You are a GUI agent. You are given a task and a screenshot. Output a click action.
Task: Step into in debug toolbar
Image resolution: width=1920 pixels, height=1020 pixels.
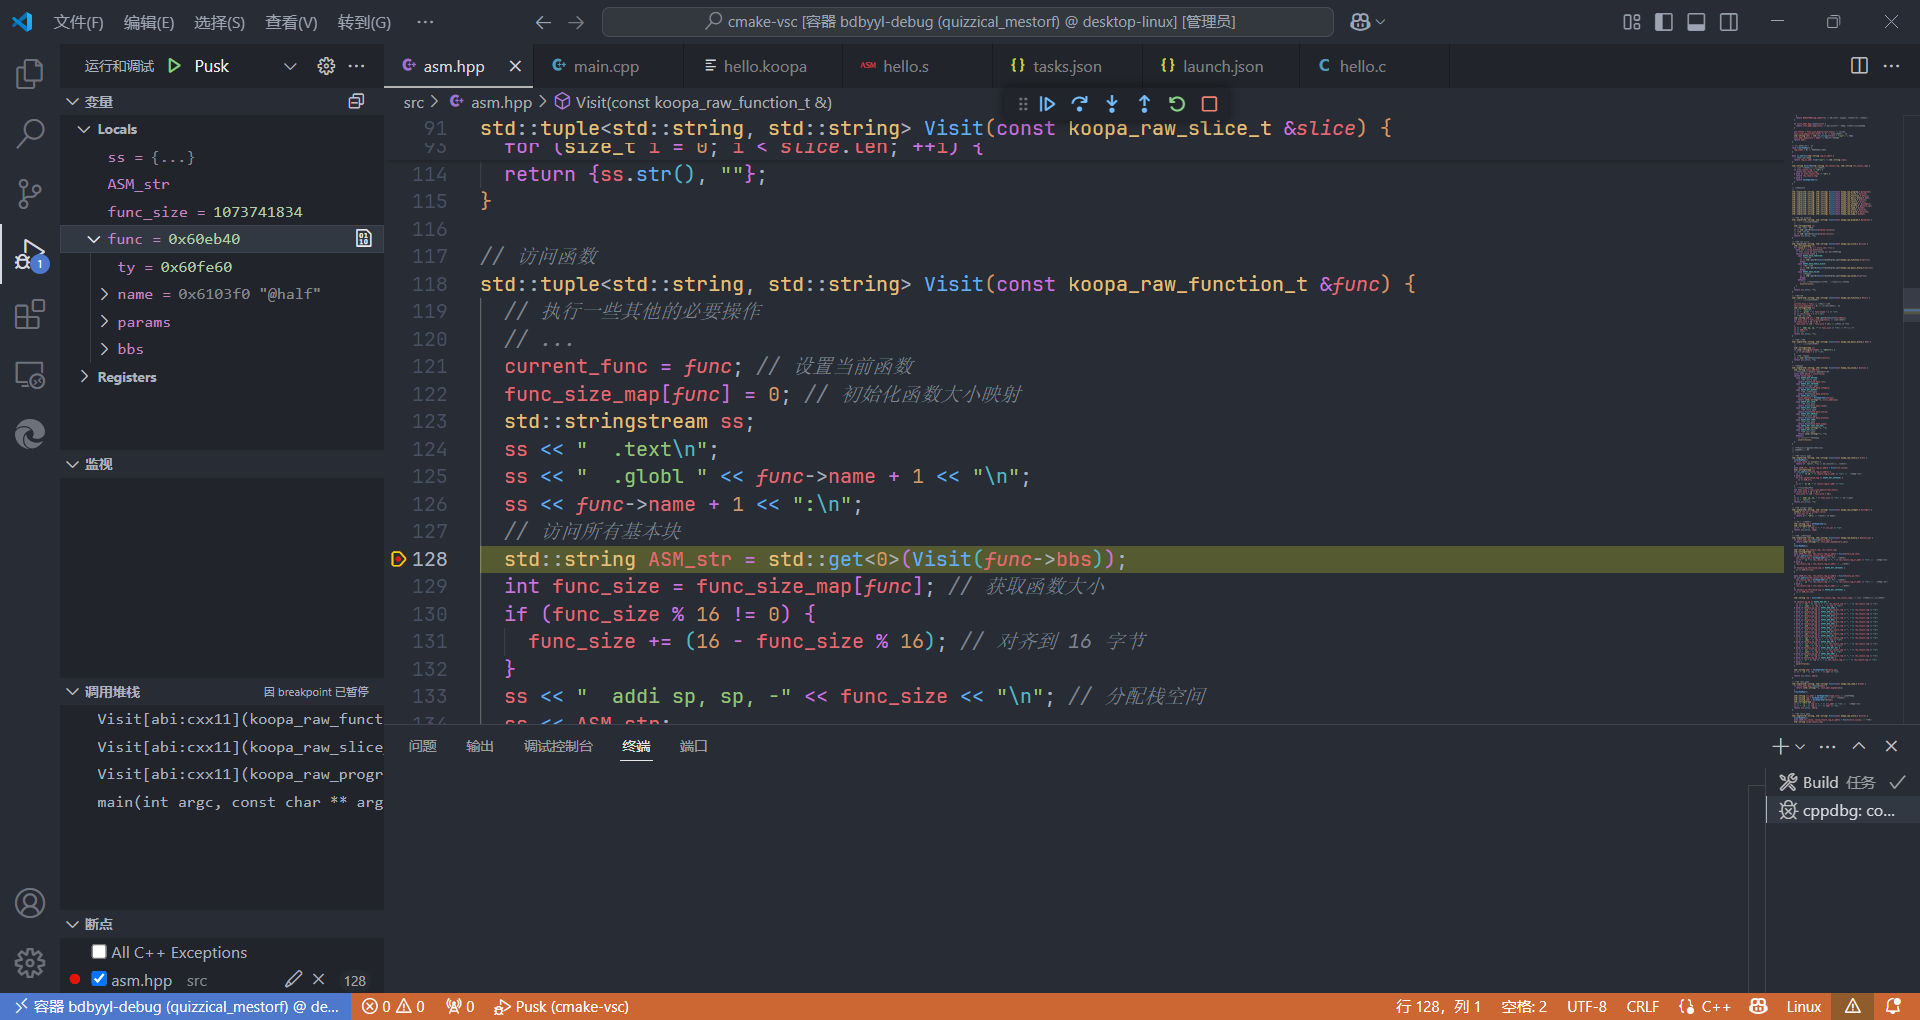[1112, 103]
